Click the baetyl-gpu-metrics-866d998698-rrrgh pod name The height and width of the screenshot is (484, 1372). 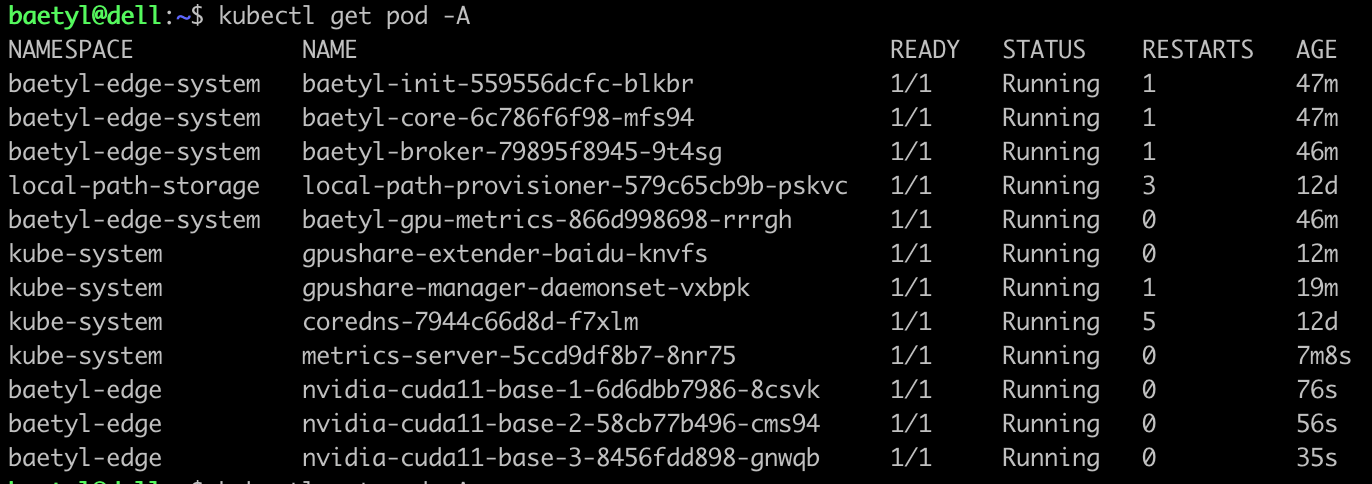click(547, 220)
